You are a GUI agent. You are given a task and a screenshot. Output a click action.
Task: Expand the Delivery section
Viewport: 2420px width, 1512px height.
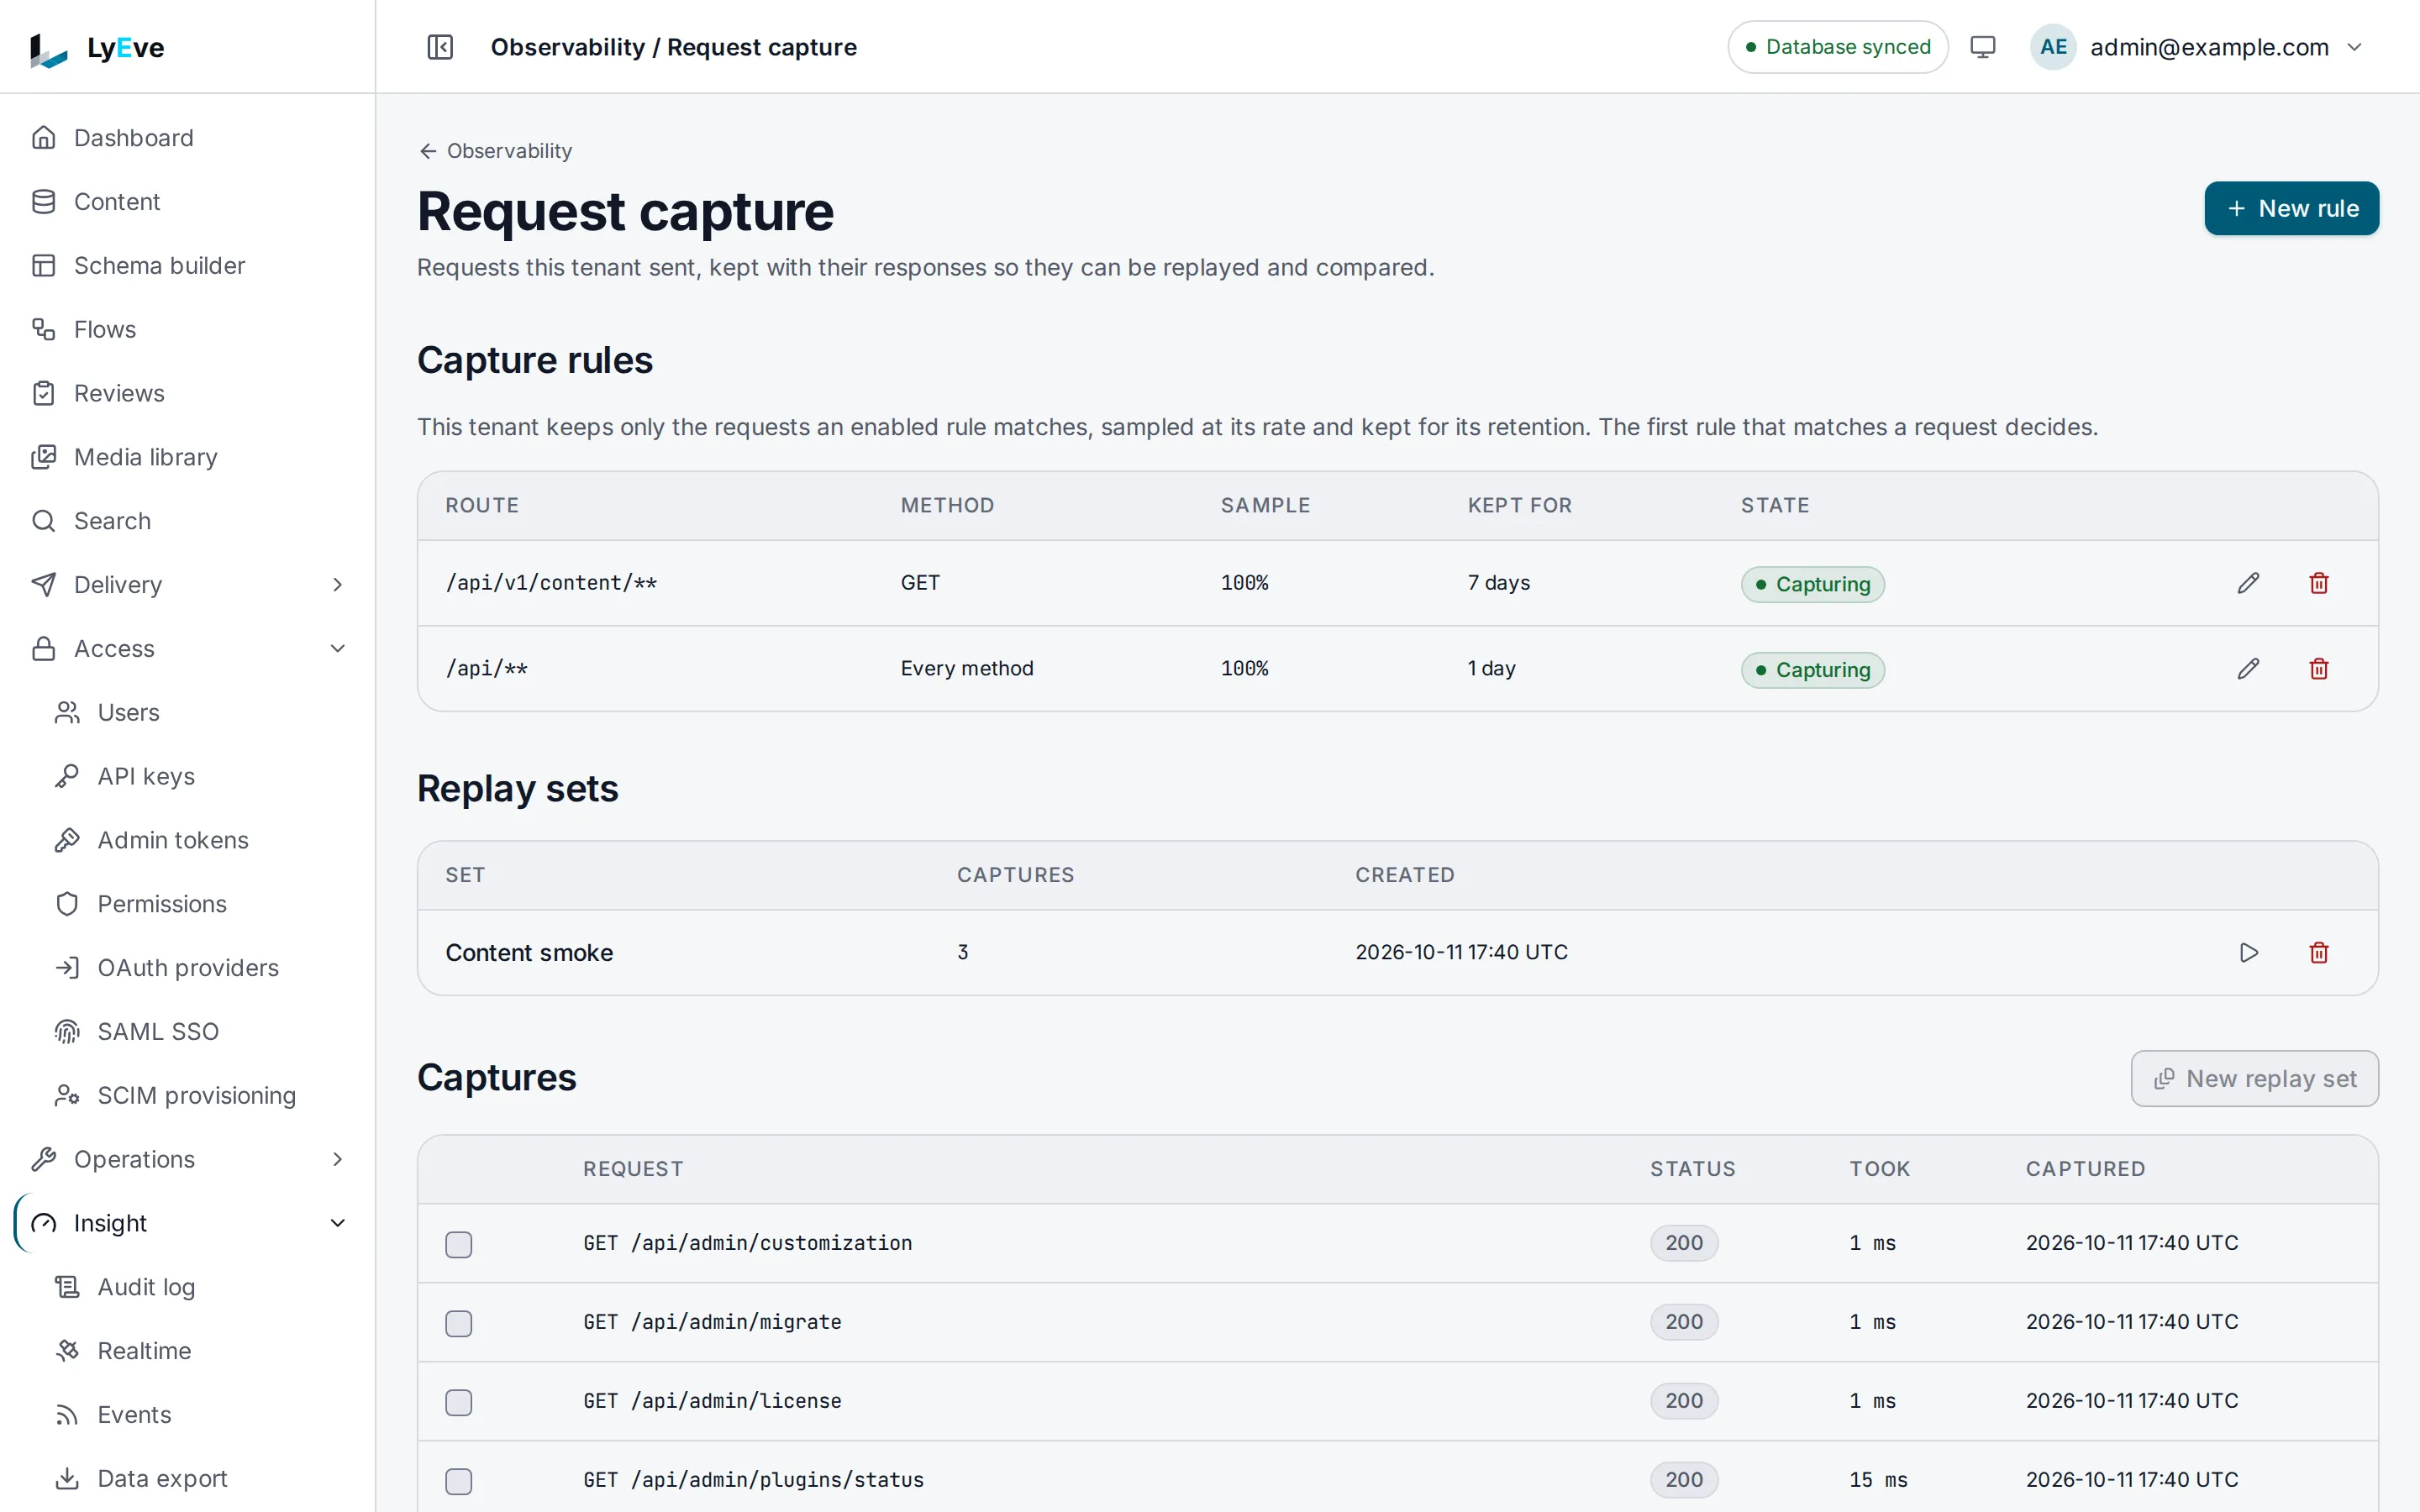(x=187, y=585)
